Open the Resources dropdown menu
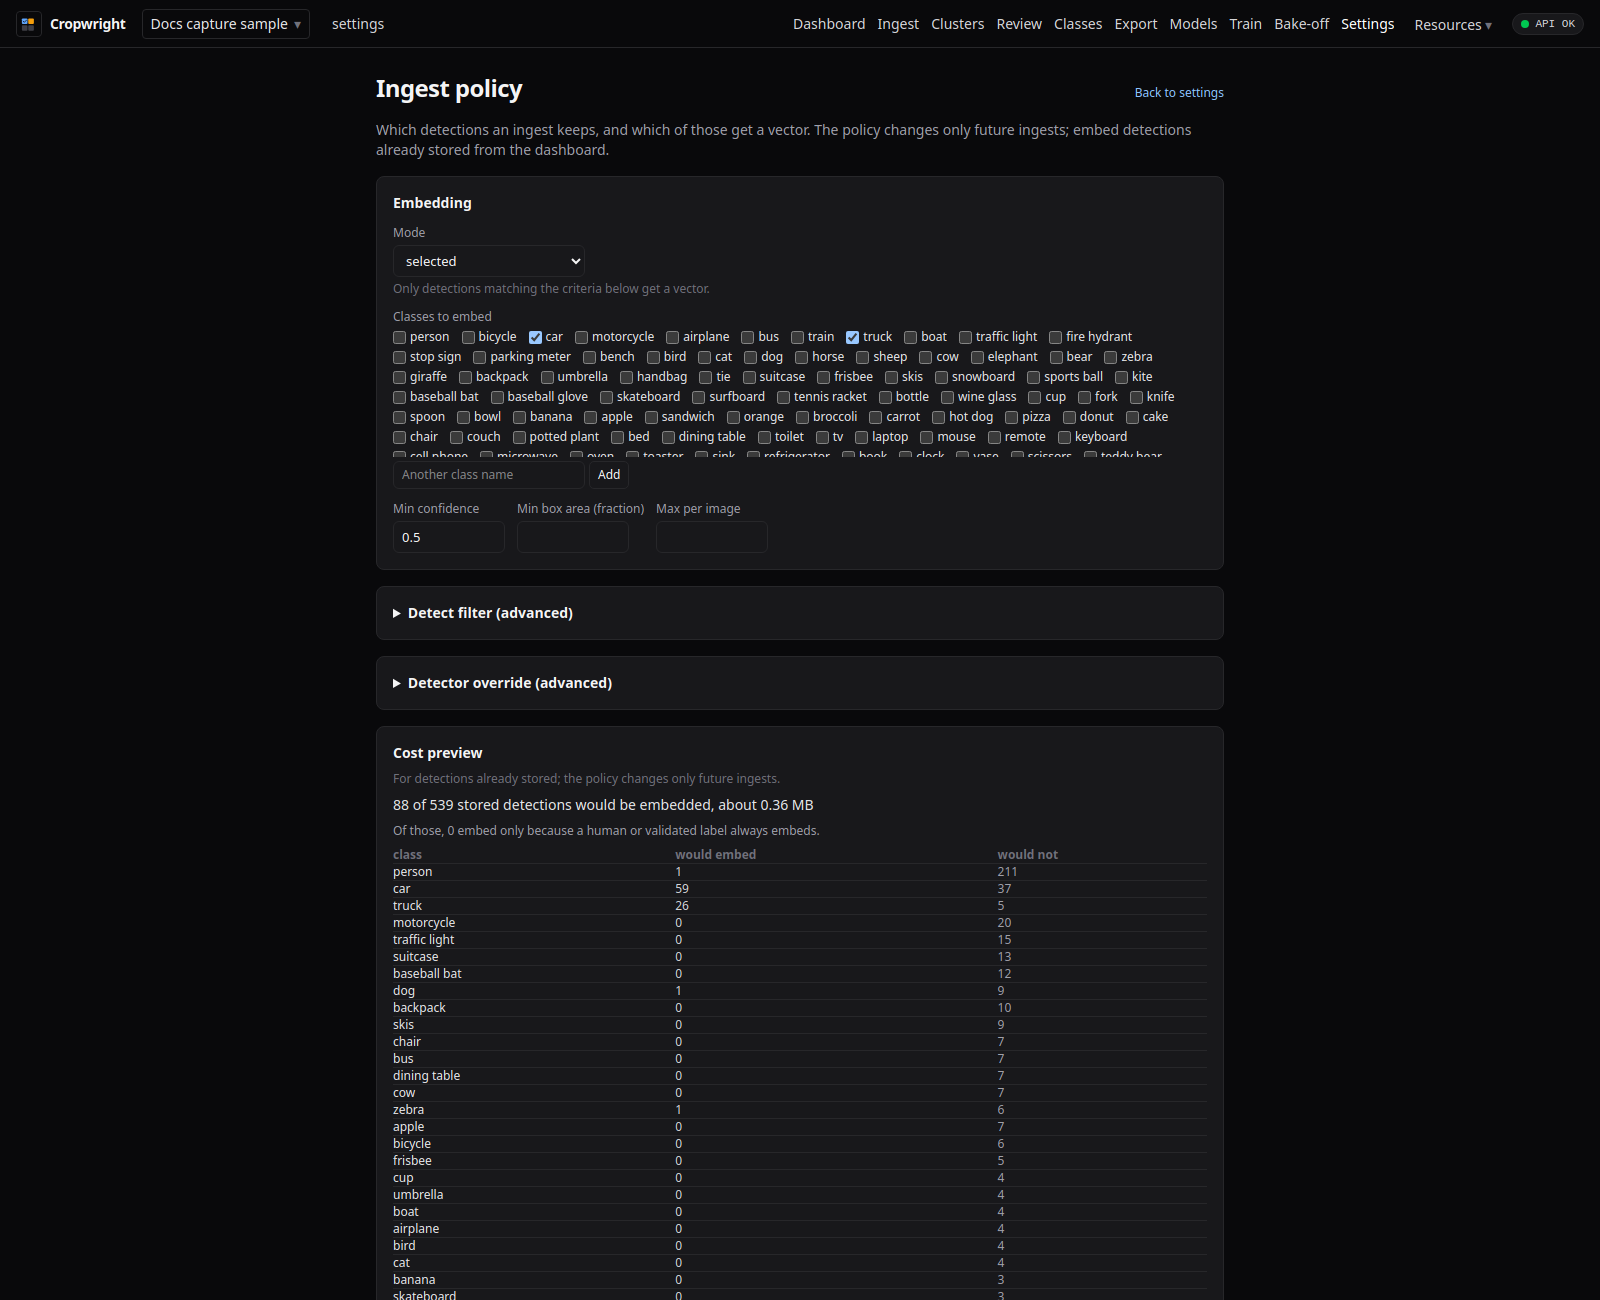This screenshot has height=1300, width=1600. coord(1453,25)
